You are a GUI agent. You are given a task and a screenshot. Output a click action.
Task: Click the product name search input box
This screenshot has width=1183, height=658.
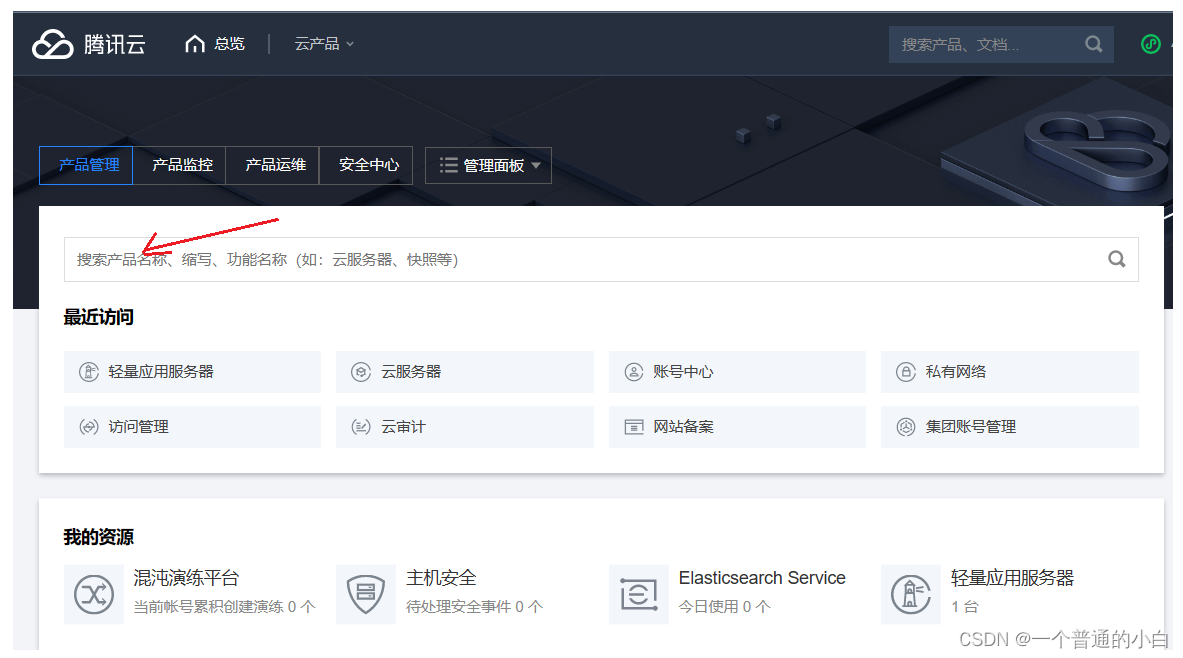click(x=601, y=260)
